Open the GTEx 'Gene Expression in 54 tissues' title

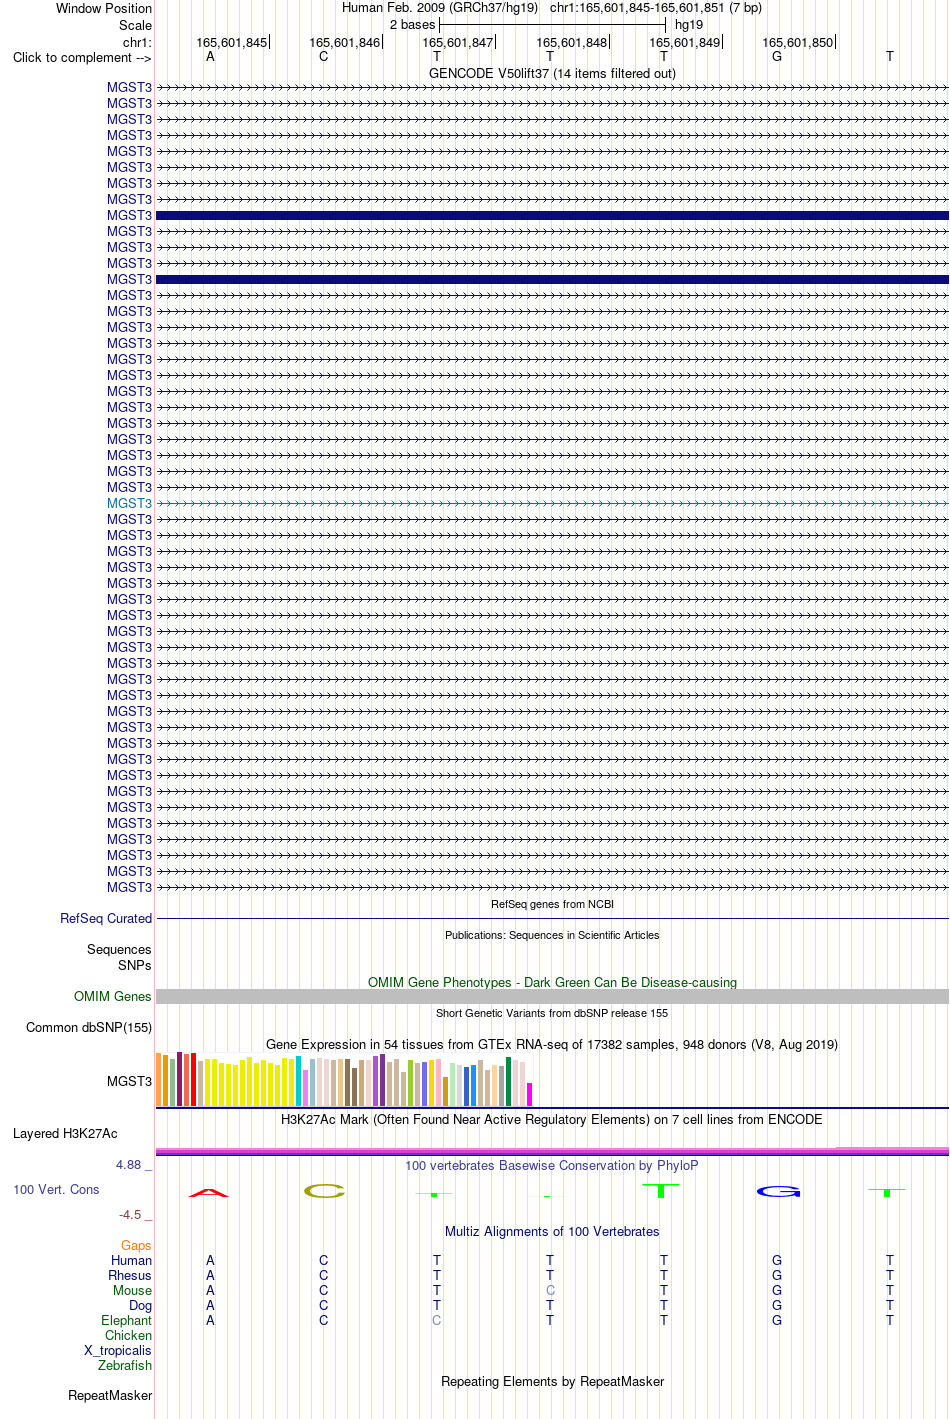coord(552,1044)
